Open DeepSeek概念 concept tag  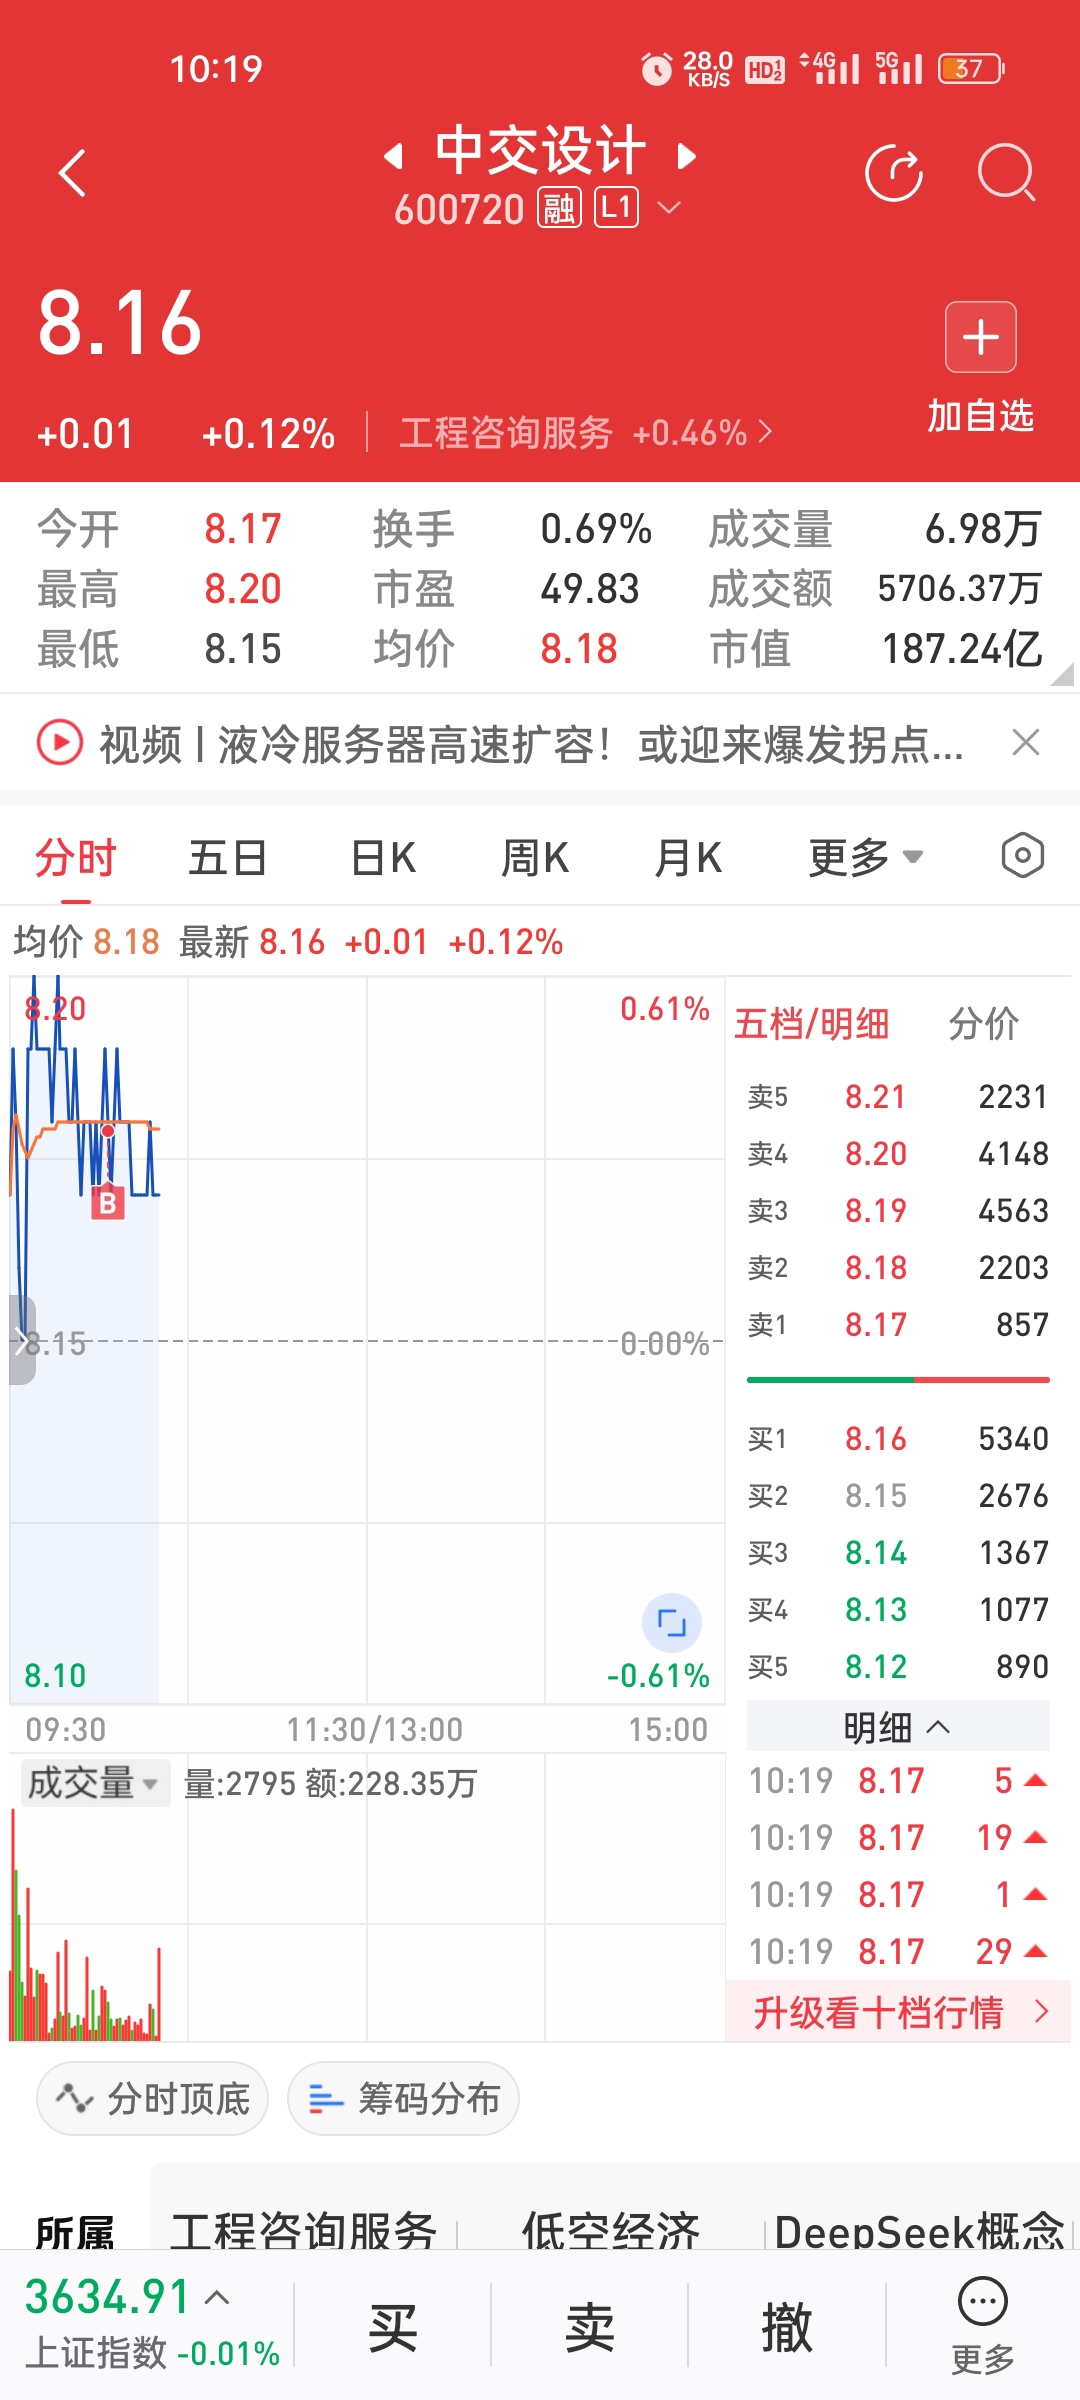coord(920,2230)
